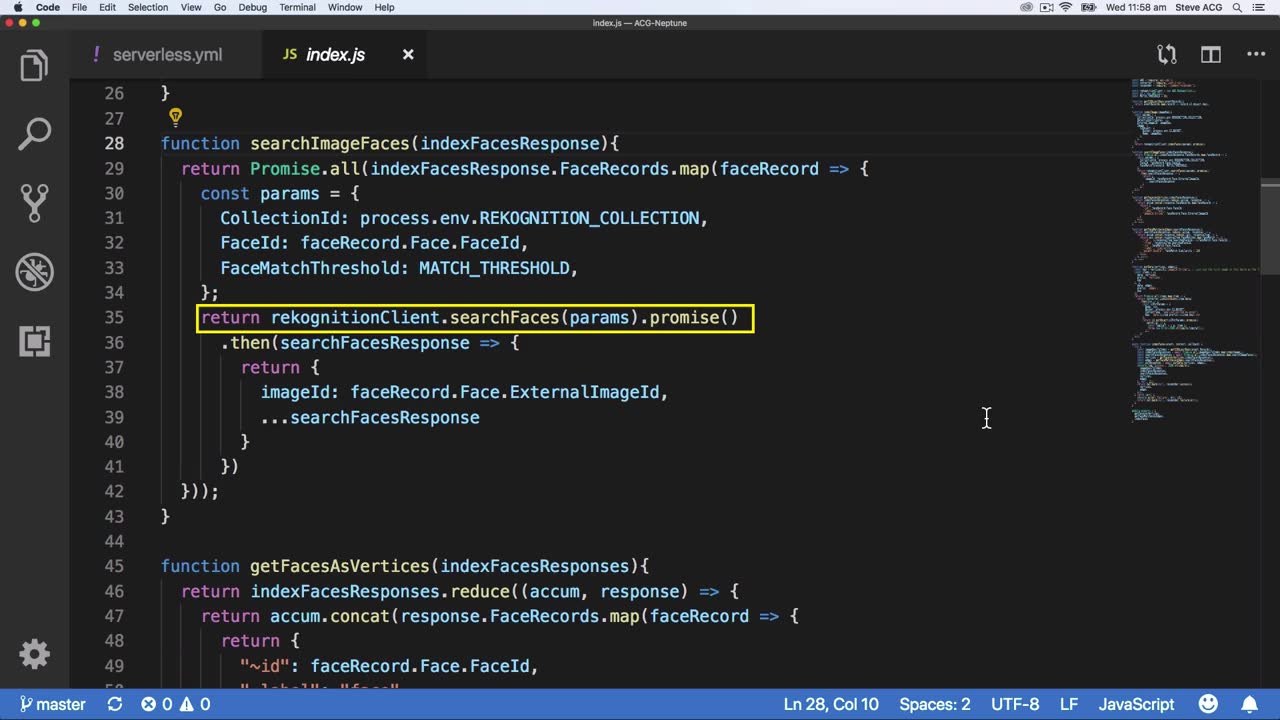Viewport: 1280px width, 720px height.
Task: Open the Terminal menu
Action: point(297,7)
